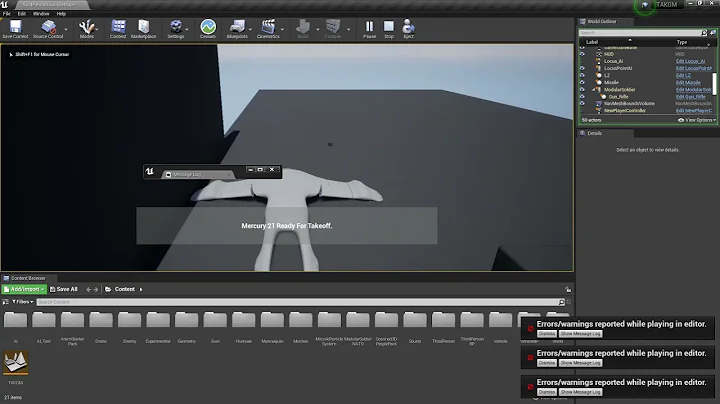This screenshot has width=720, height=404.
Task: Toggle visibility of HUD actor
Action: tap(582, 54)
